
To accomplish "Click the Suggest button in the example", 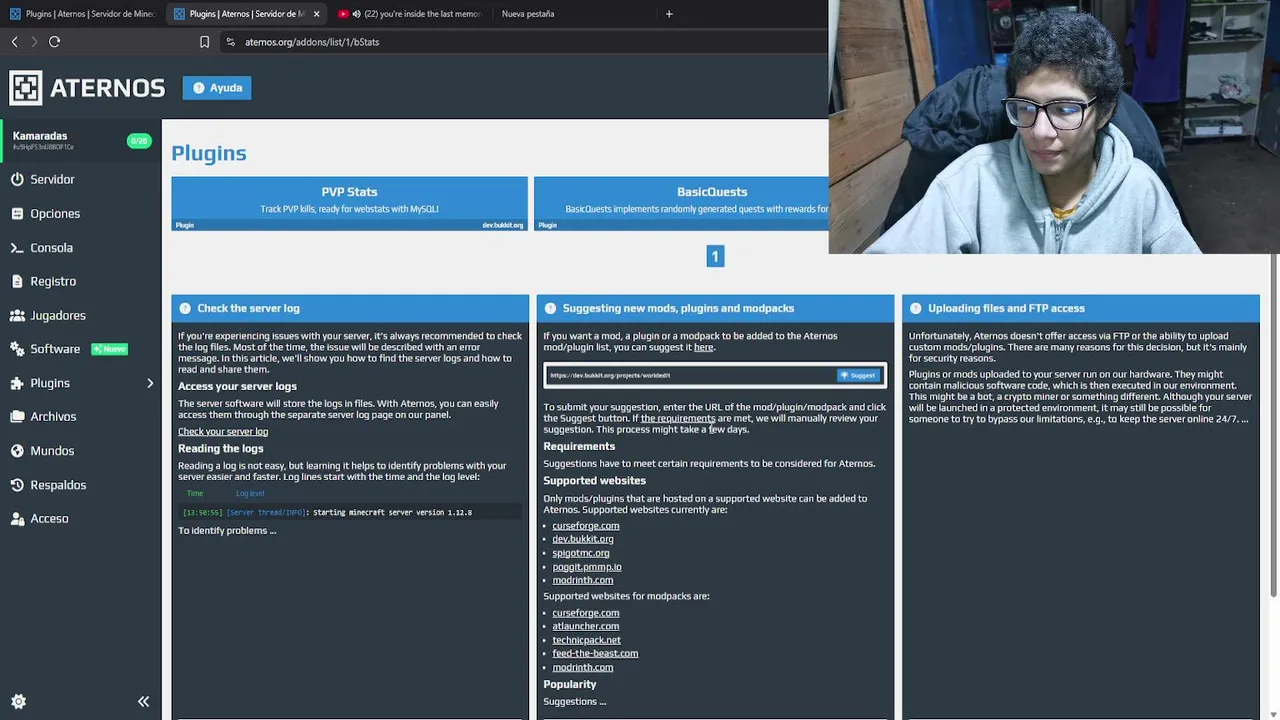I will coord(859,375).
